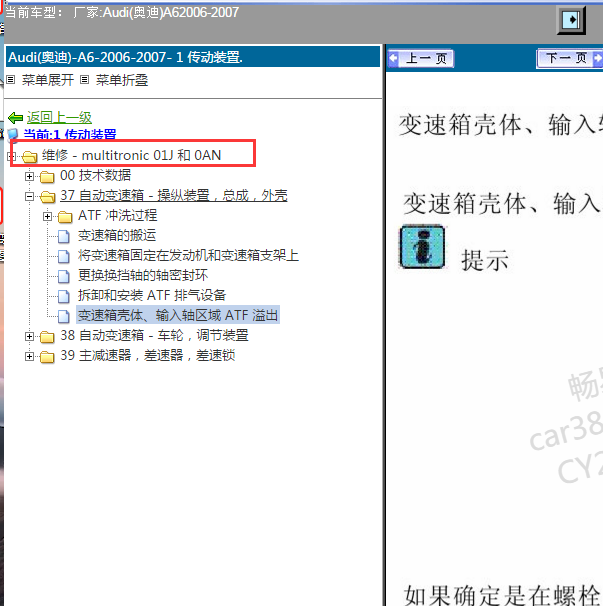
Task: Click document icon of 将变速箱固定在发动机和变速箱支架上
Action: tap(64, 256)
